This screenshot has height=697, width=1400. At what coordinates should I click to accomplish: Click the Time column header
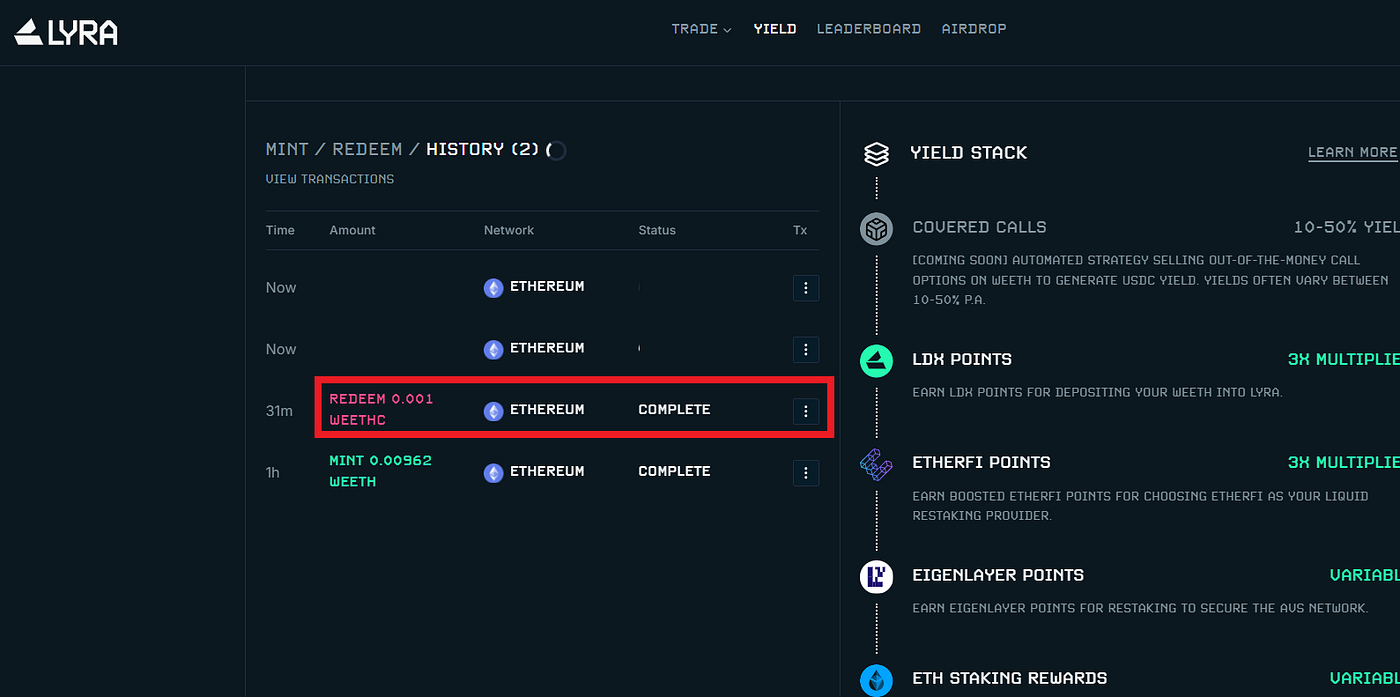(280, 230)
